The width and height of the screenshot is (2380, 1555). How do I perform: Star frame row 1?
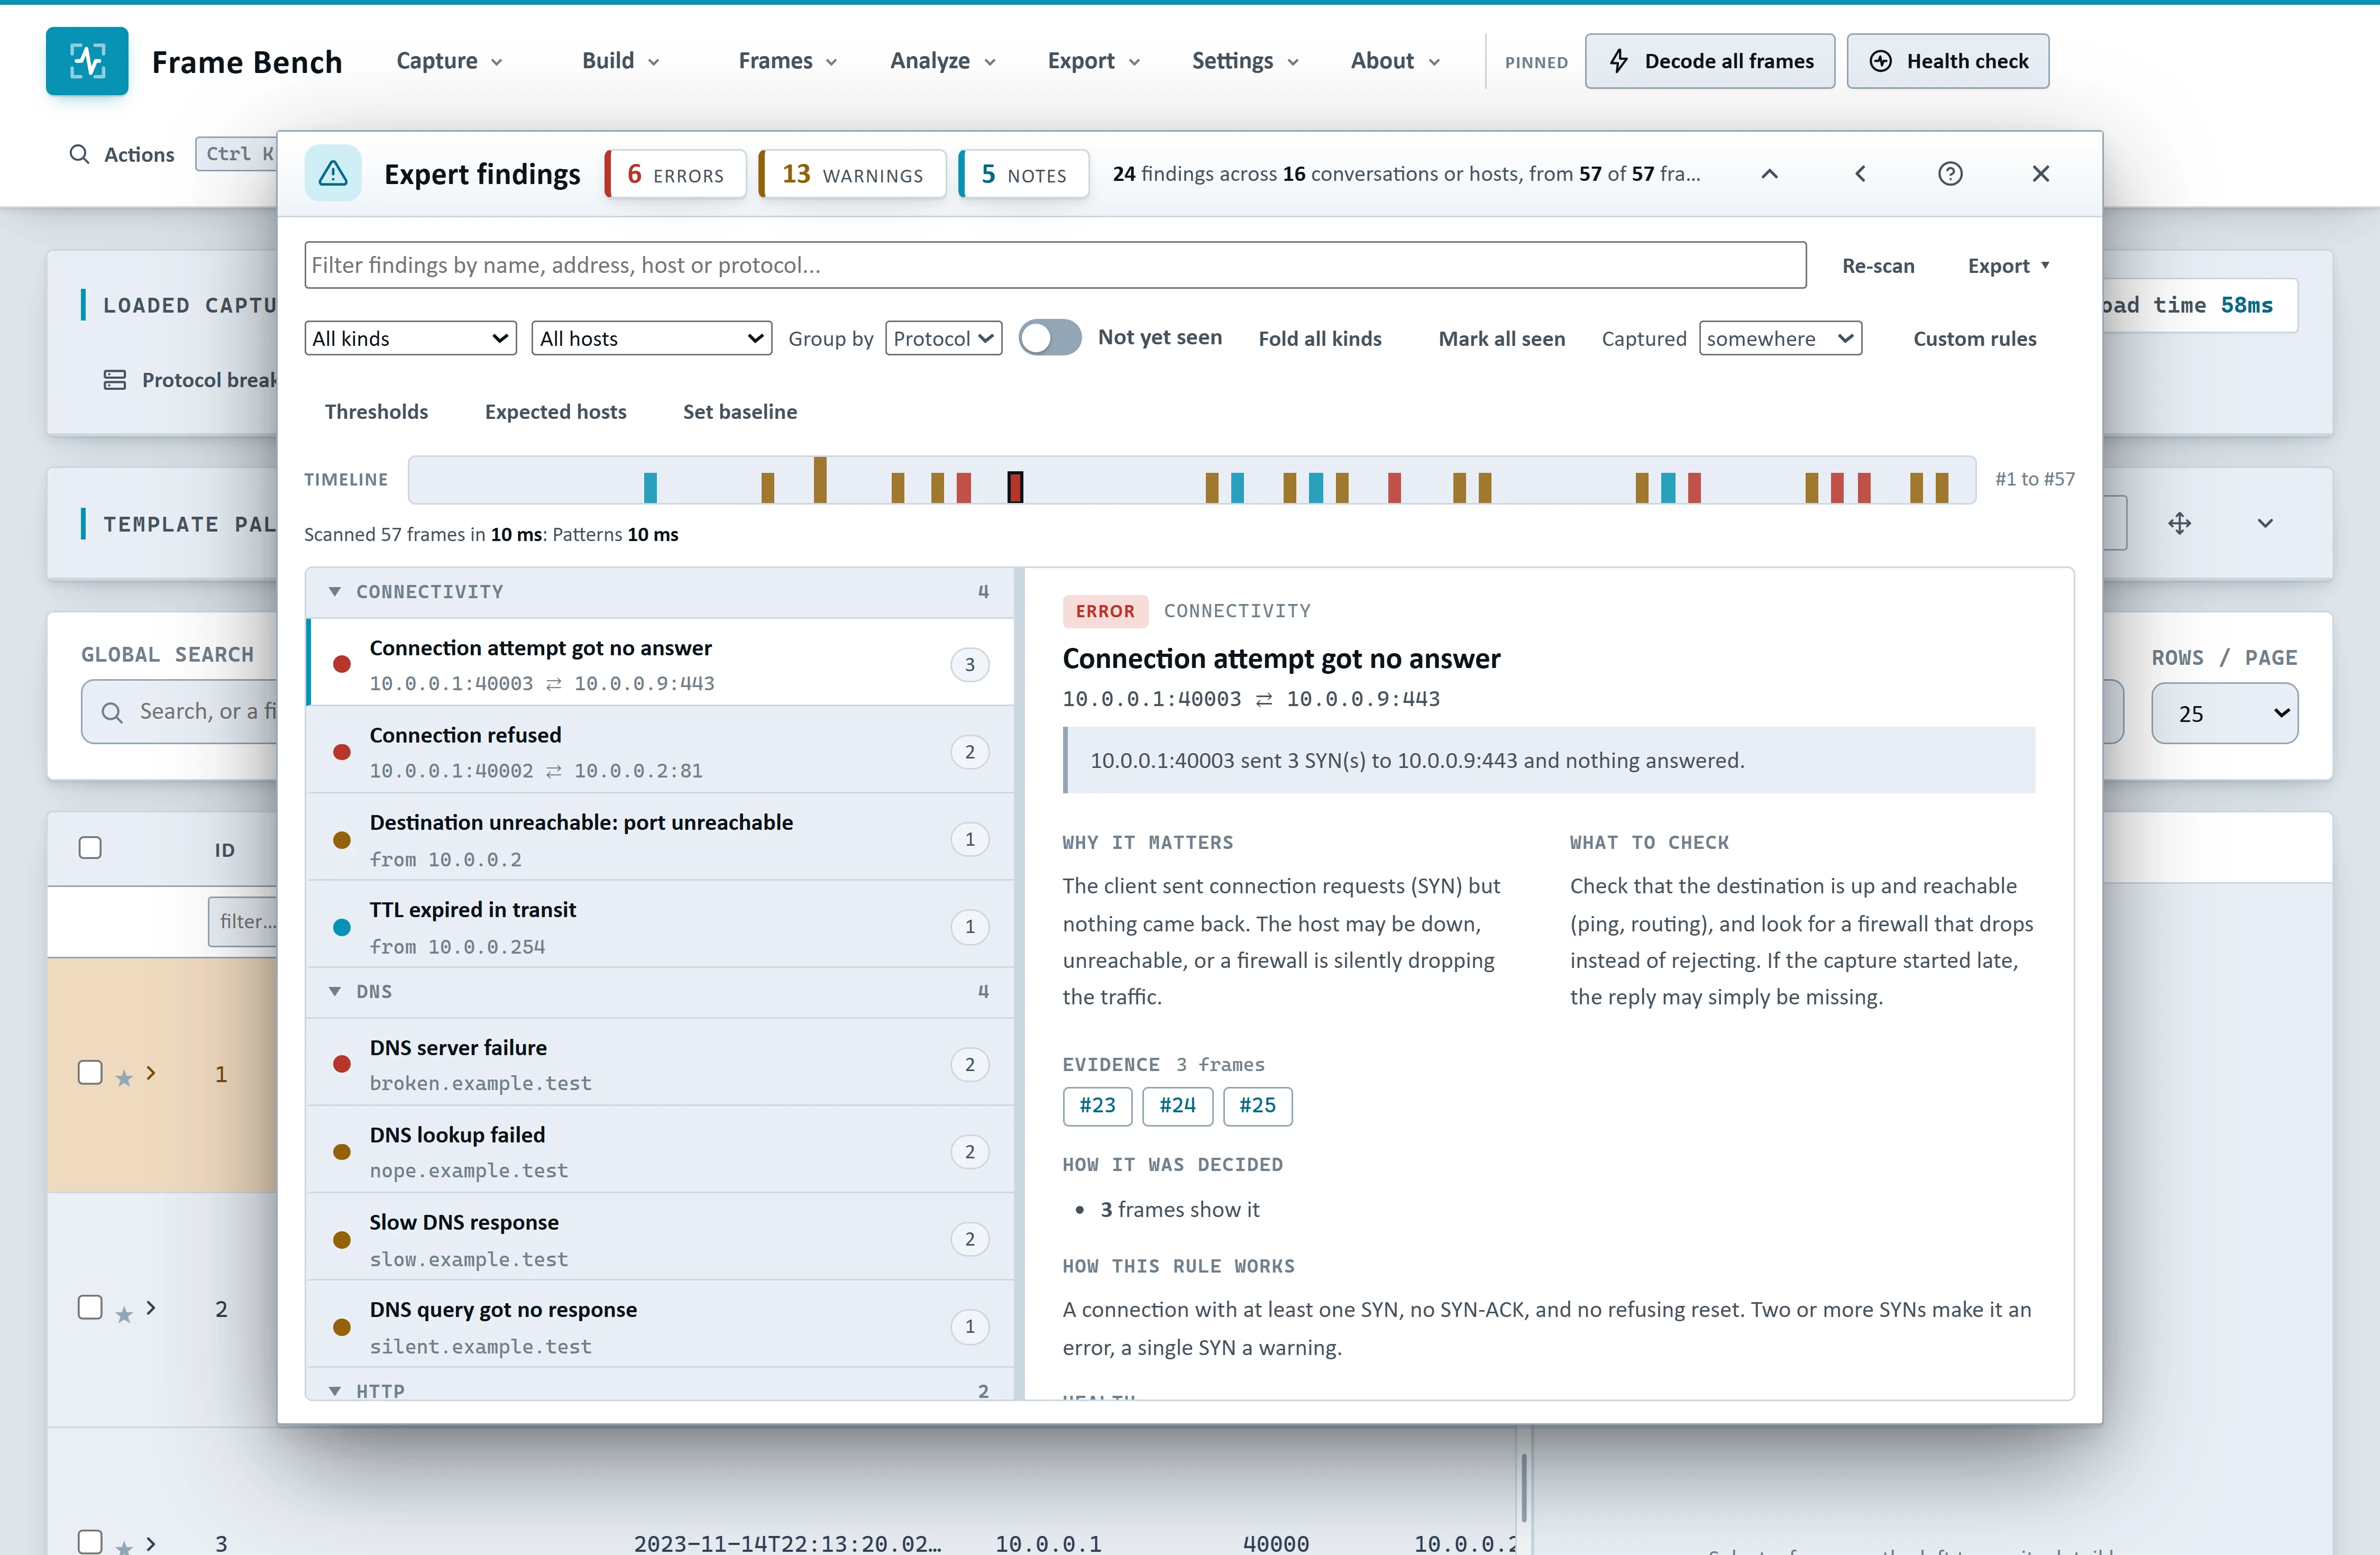pos(124,1079)
